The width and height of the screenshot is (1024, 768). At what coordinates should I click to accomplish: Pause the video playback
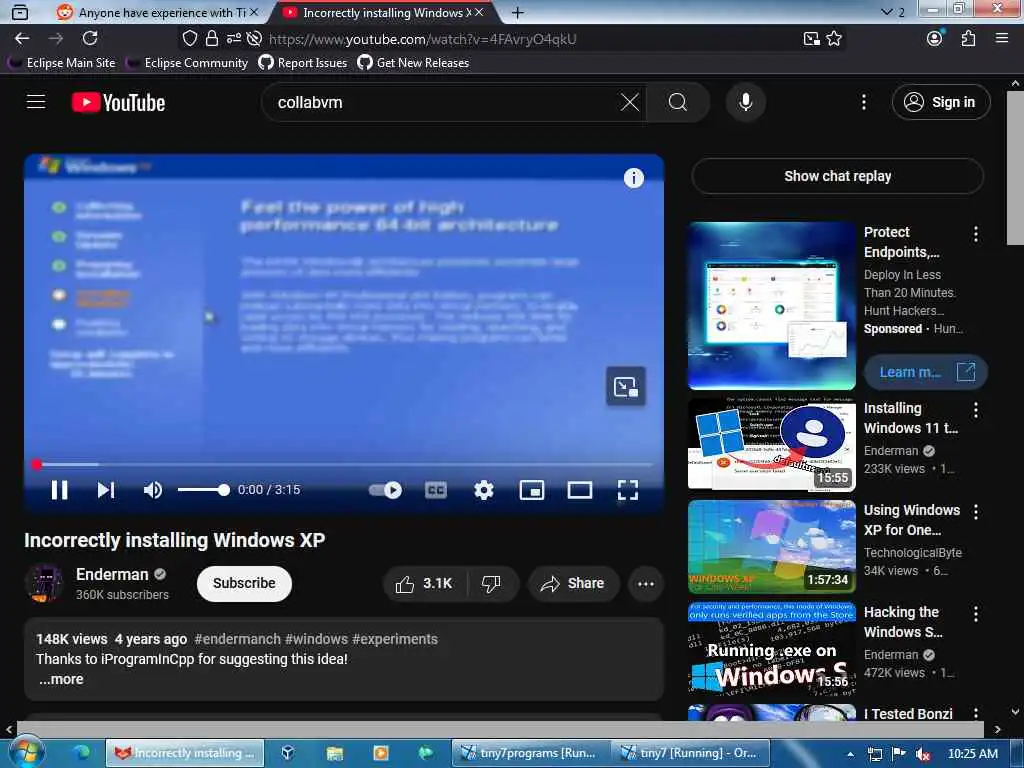[59, 490]
